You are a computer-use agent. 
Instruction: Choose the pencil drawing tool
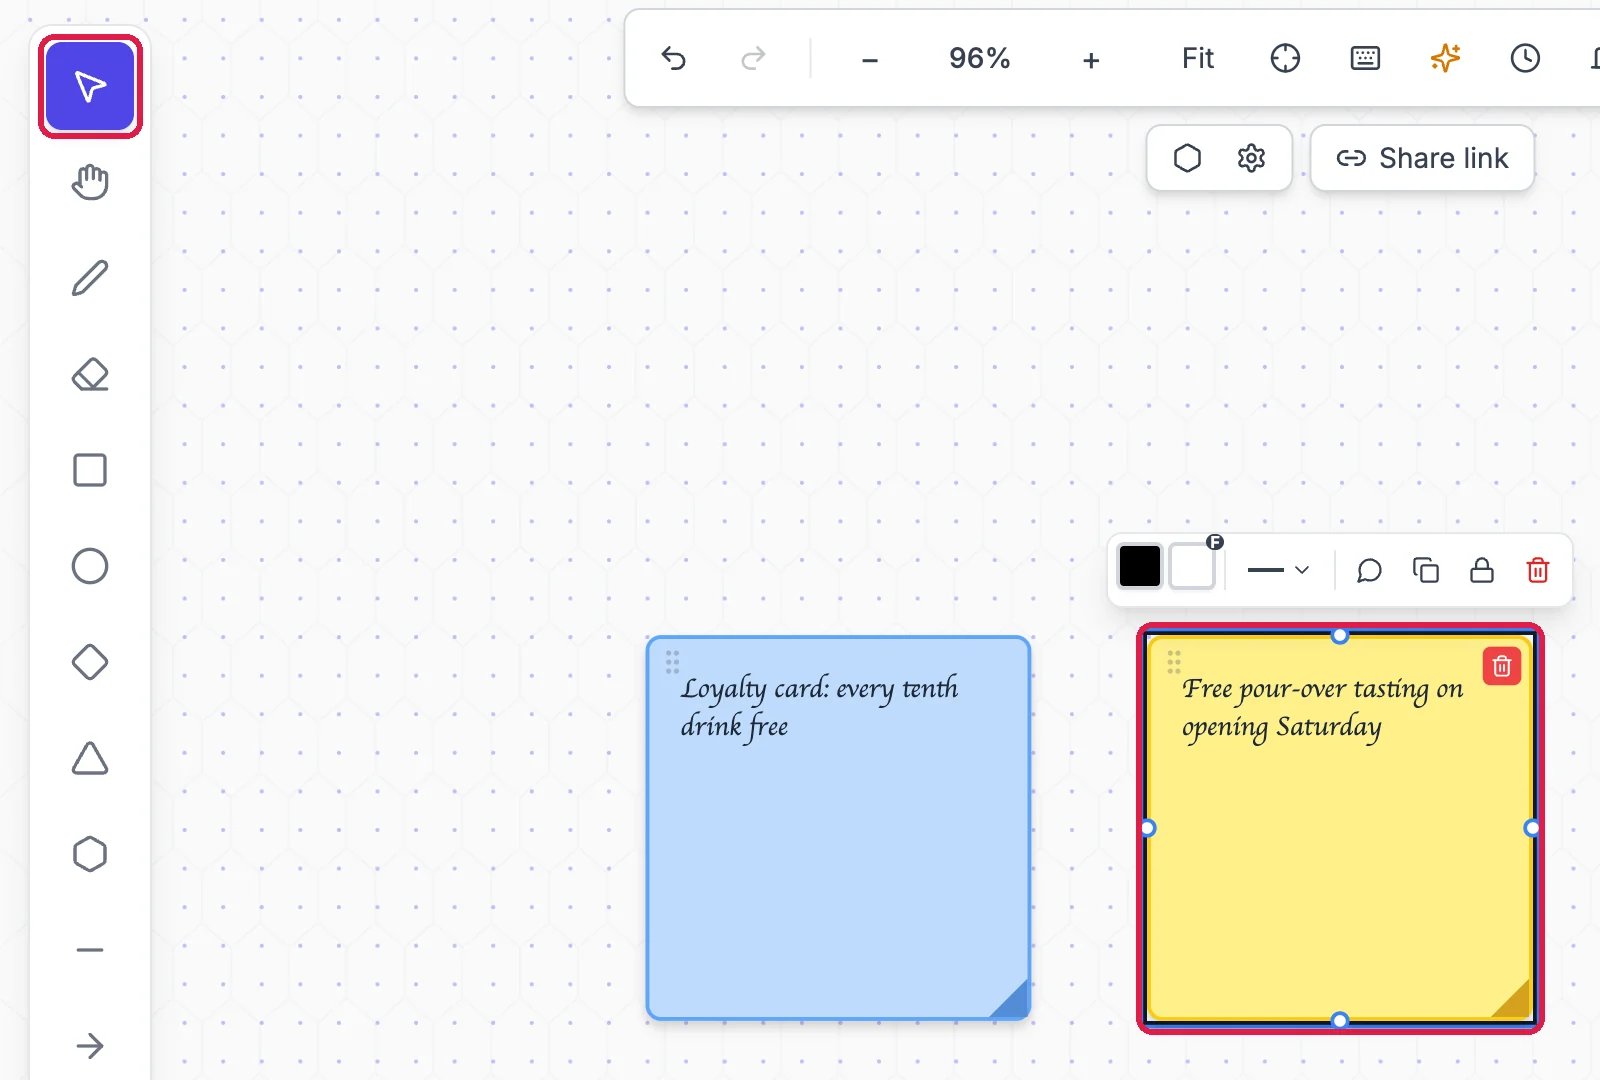click(90, 278)
